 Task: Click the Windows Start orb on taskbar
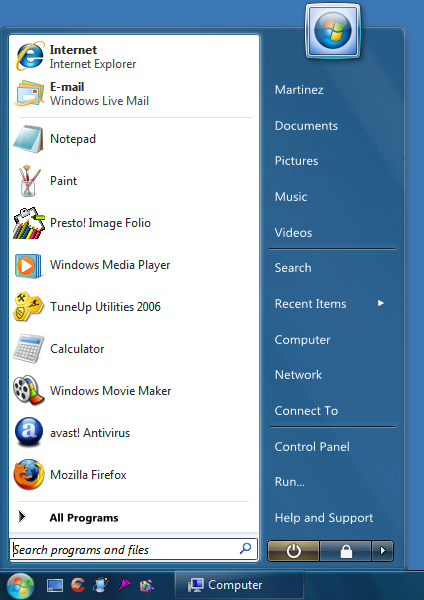click(20, 585)
